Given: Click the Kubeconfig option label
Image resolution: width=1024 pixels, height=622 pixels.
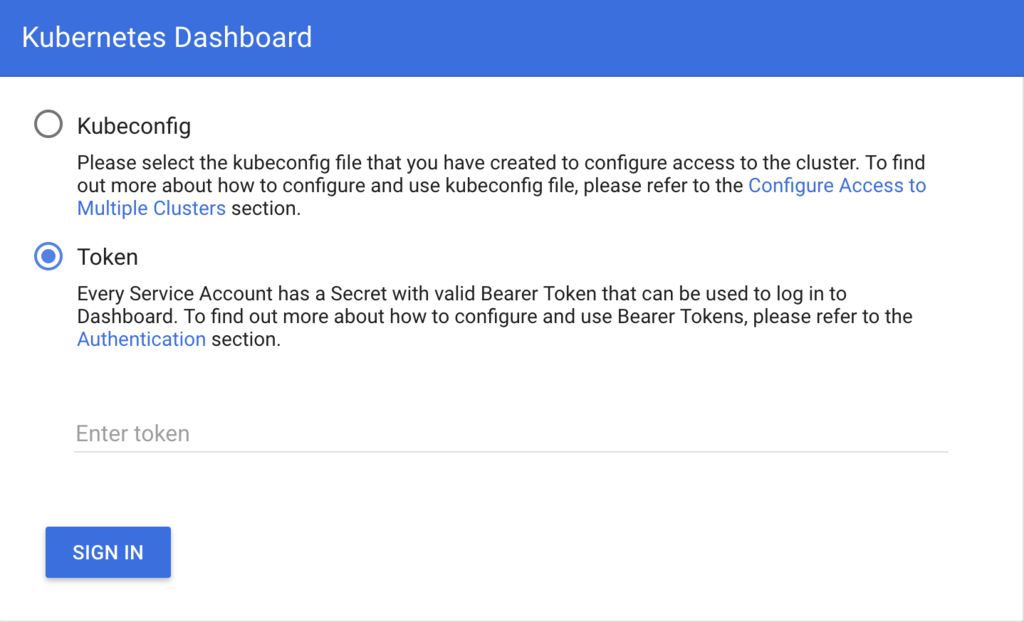Looking at the screenshot, I should click(x=133, y=127).
